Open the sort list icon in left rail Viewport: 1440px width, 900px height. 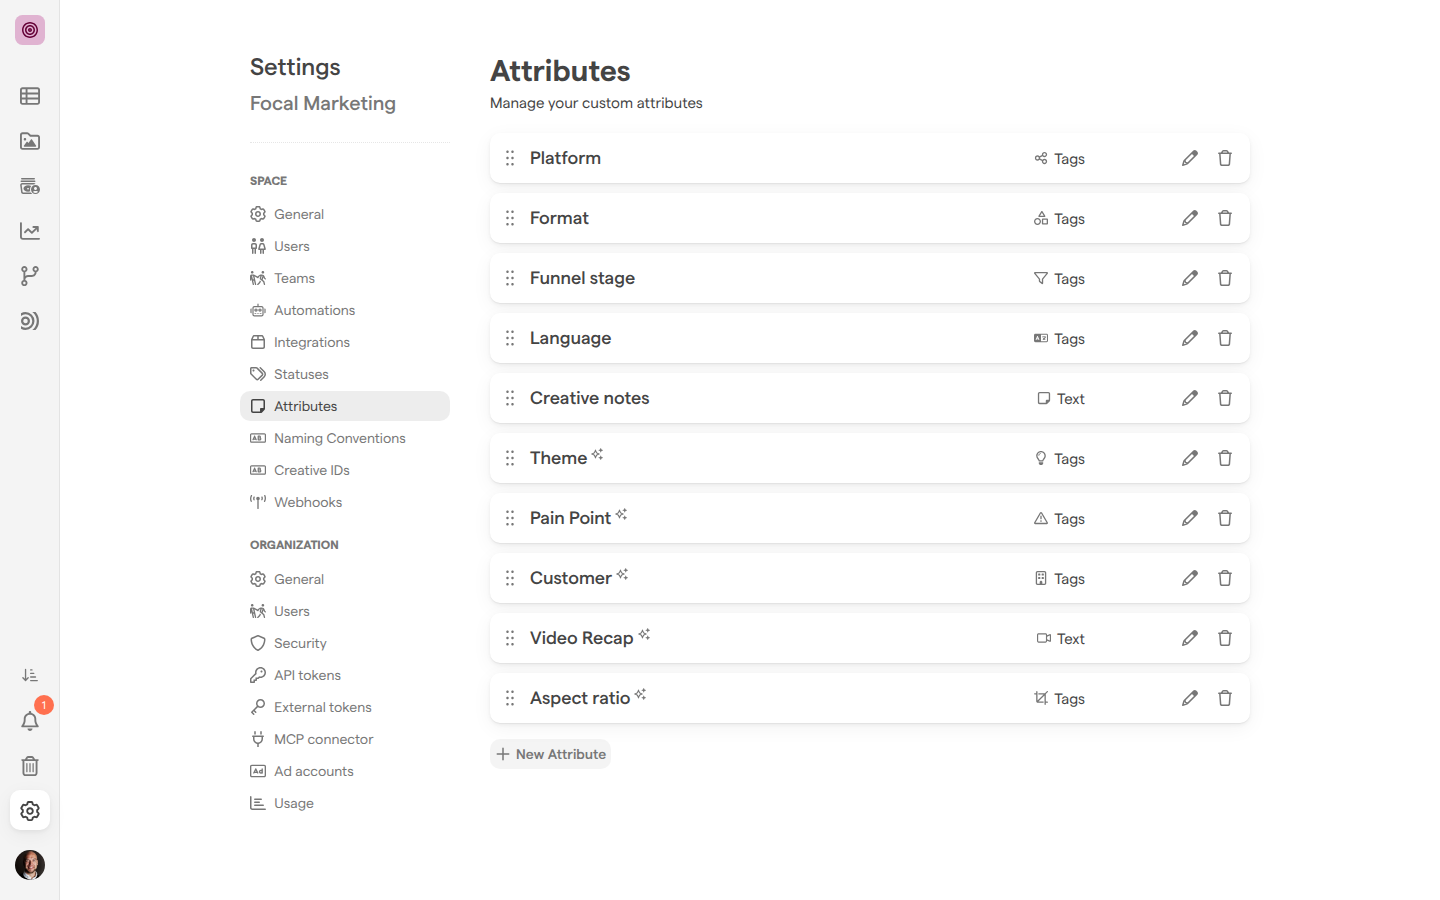click(x=30, y=676)
